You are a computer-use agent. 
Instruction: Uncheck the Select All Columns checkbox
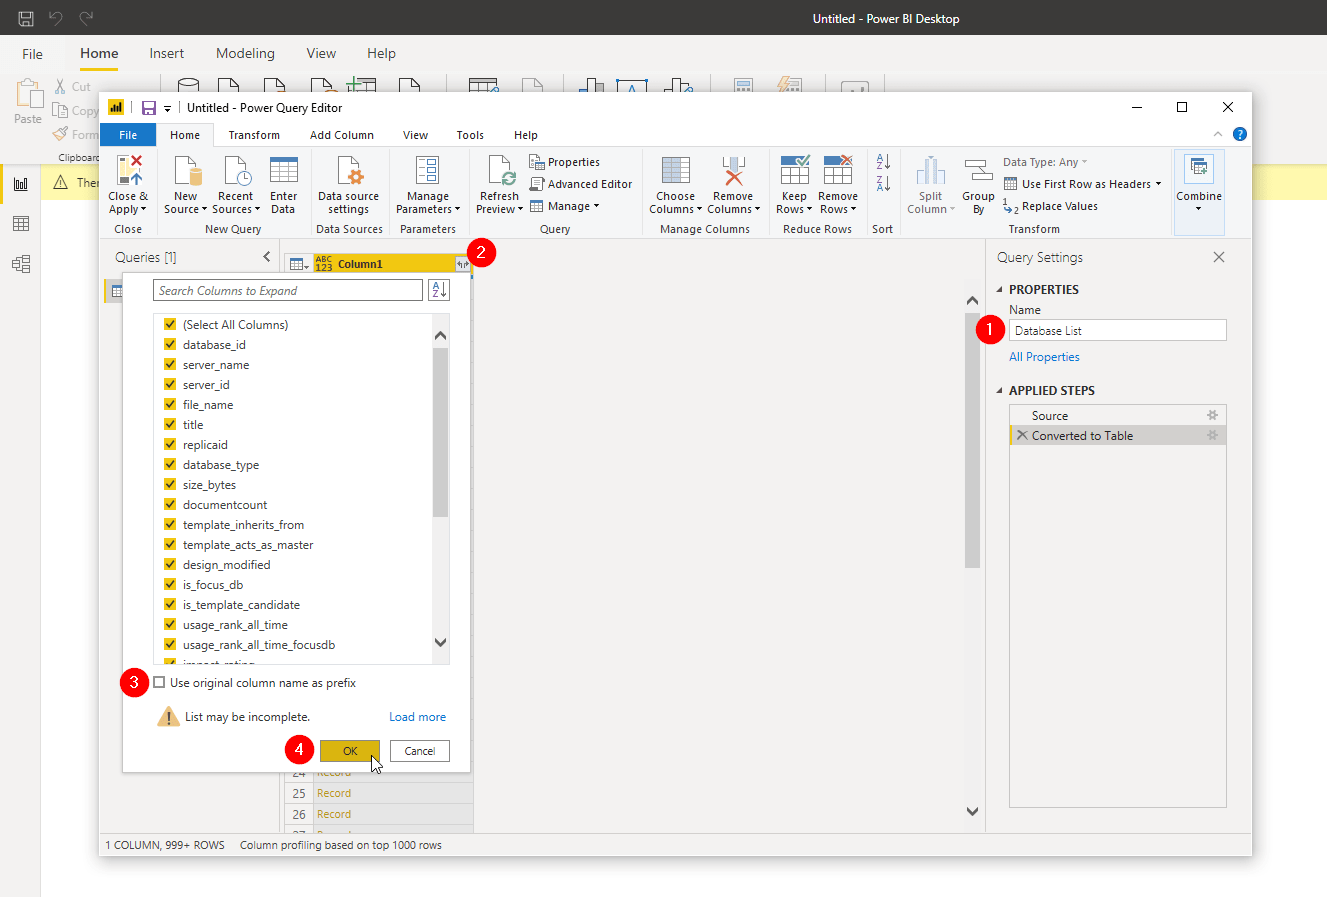[170, 325]
